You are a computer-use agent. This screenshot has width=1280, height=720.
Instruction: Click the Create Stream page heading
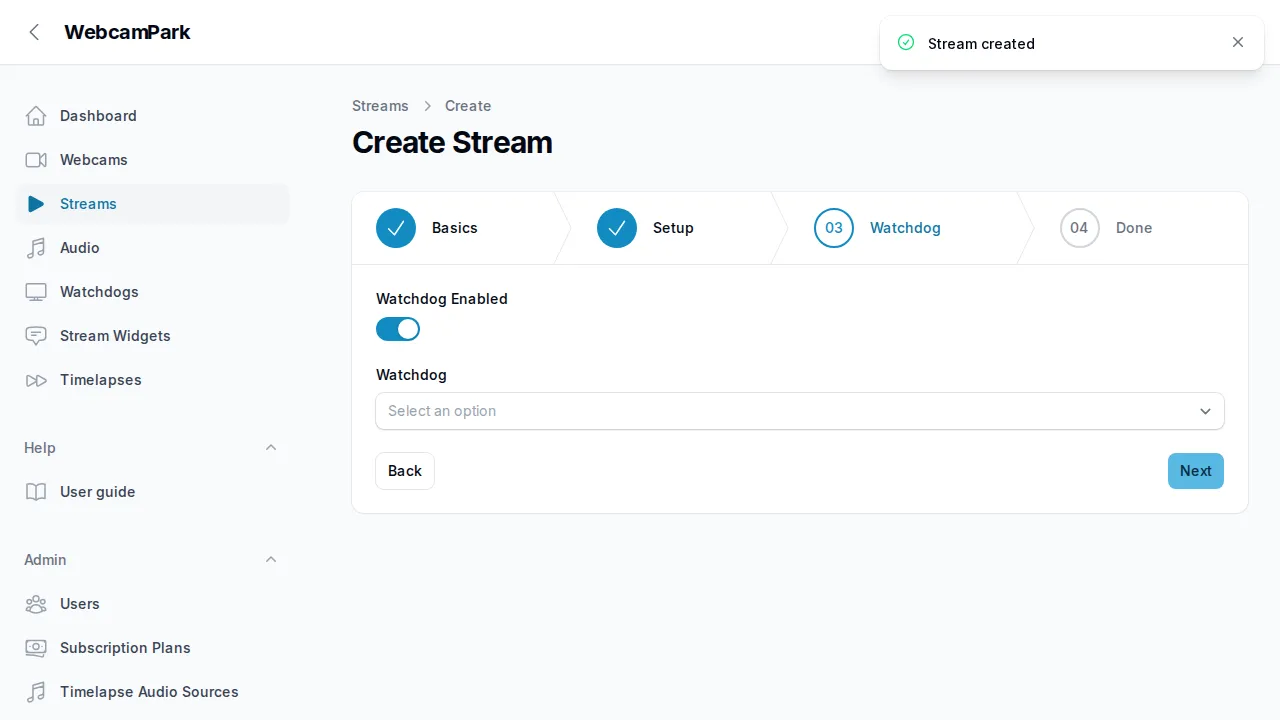click(x=452, y=142)
